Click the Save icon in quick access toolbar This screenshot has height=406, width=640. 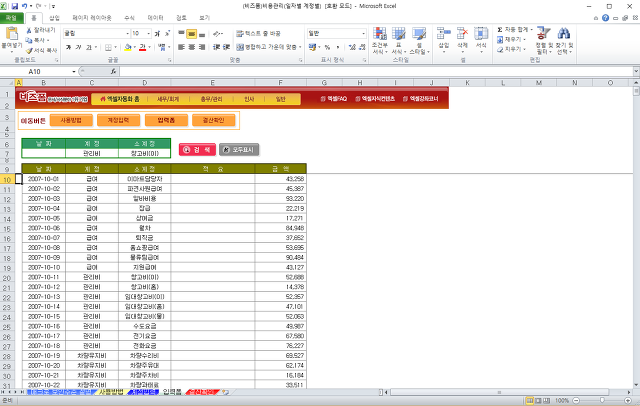(15, 6)
